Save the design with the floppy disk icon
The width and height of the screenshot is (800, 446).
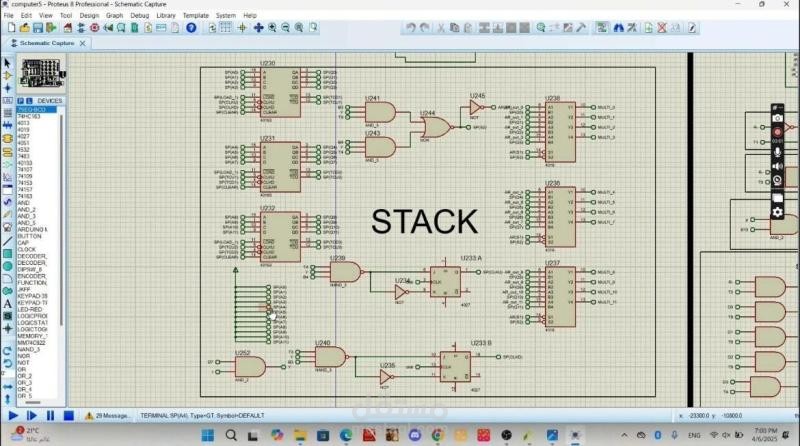(38, 28)
